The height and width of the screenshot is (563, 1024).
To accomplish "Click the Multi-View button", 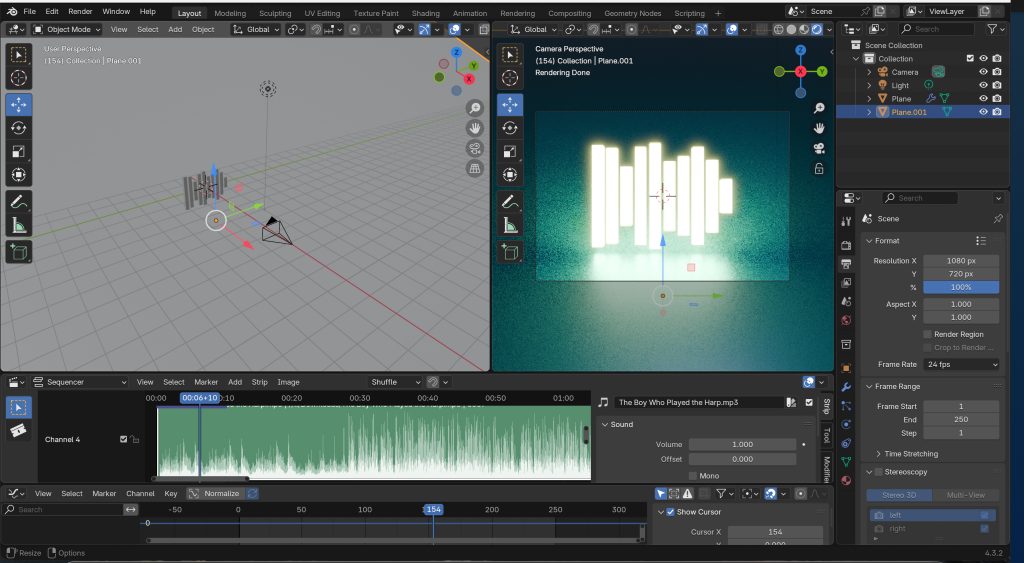I will click(965, 495).
